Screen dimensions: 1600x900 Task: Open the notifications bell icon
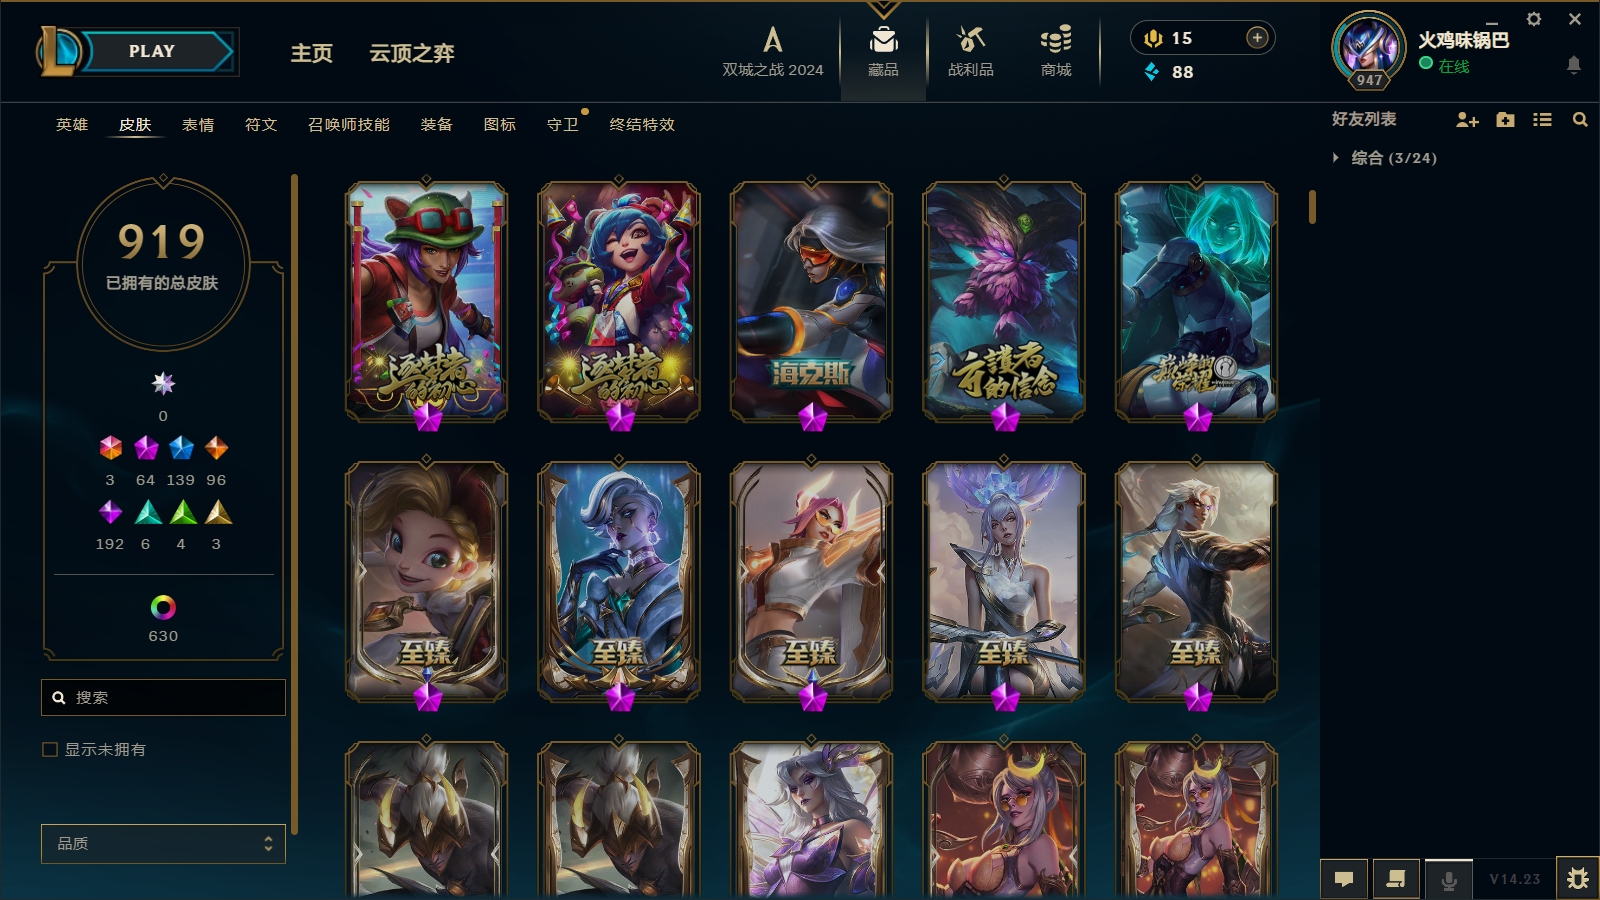point(1573,65)
